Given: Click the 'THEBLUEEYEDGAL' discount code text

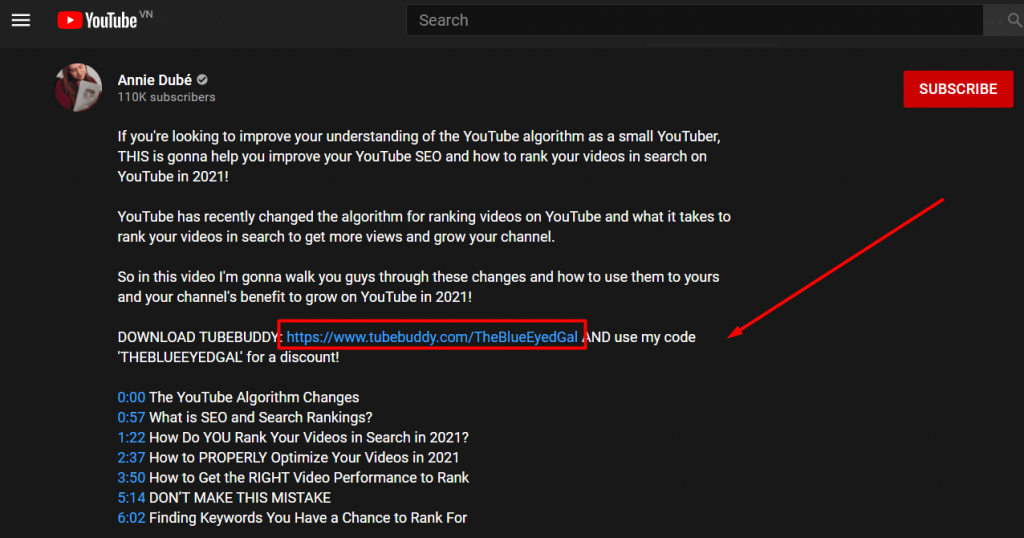Looking at the screenshot, I should tap(180, 357).
